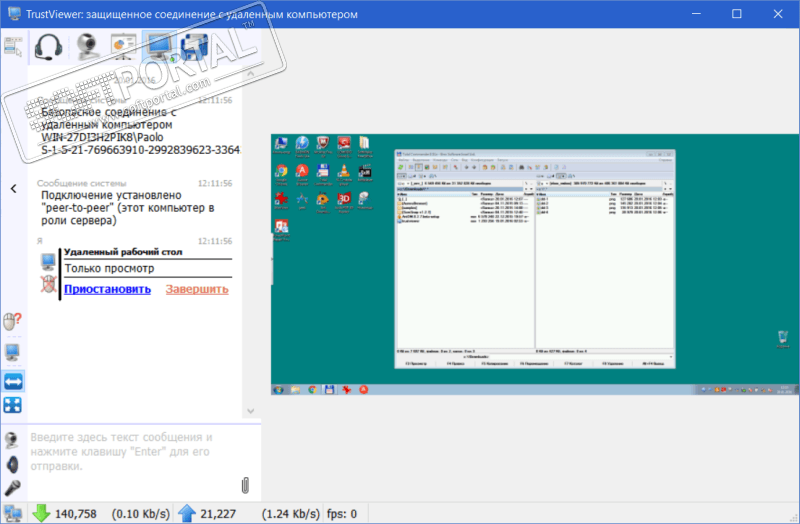The height and width of the screenshot is (524, 800).
Task: Click the crossed-out mouse icon in the message
Action: point(48,284)
